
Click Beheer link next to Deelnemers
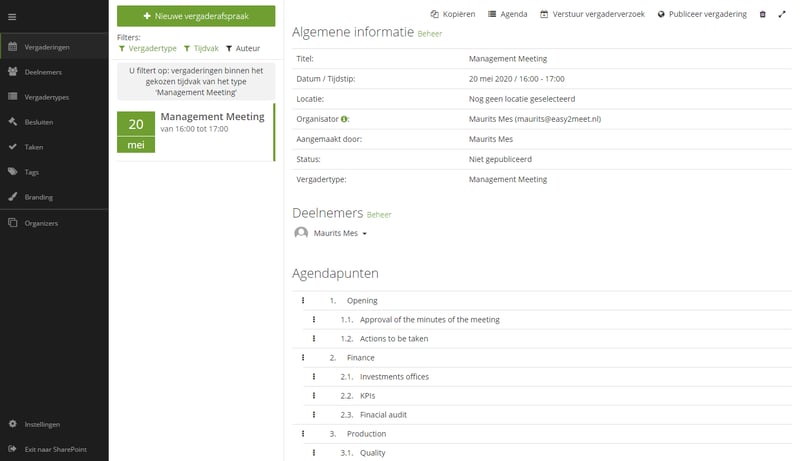tap(379, 215)
